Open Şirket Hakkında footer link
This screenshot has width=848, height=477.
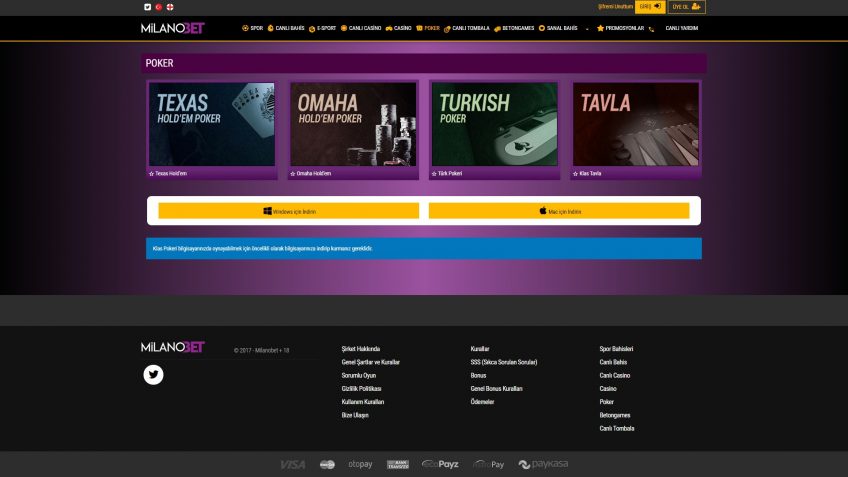(x=361, y=349)
